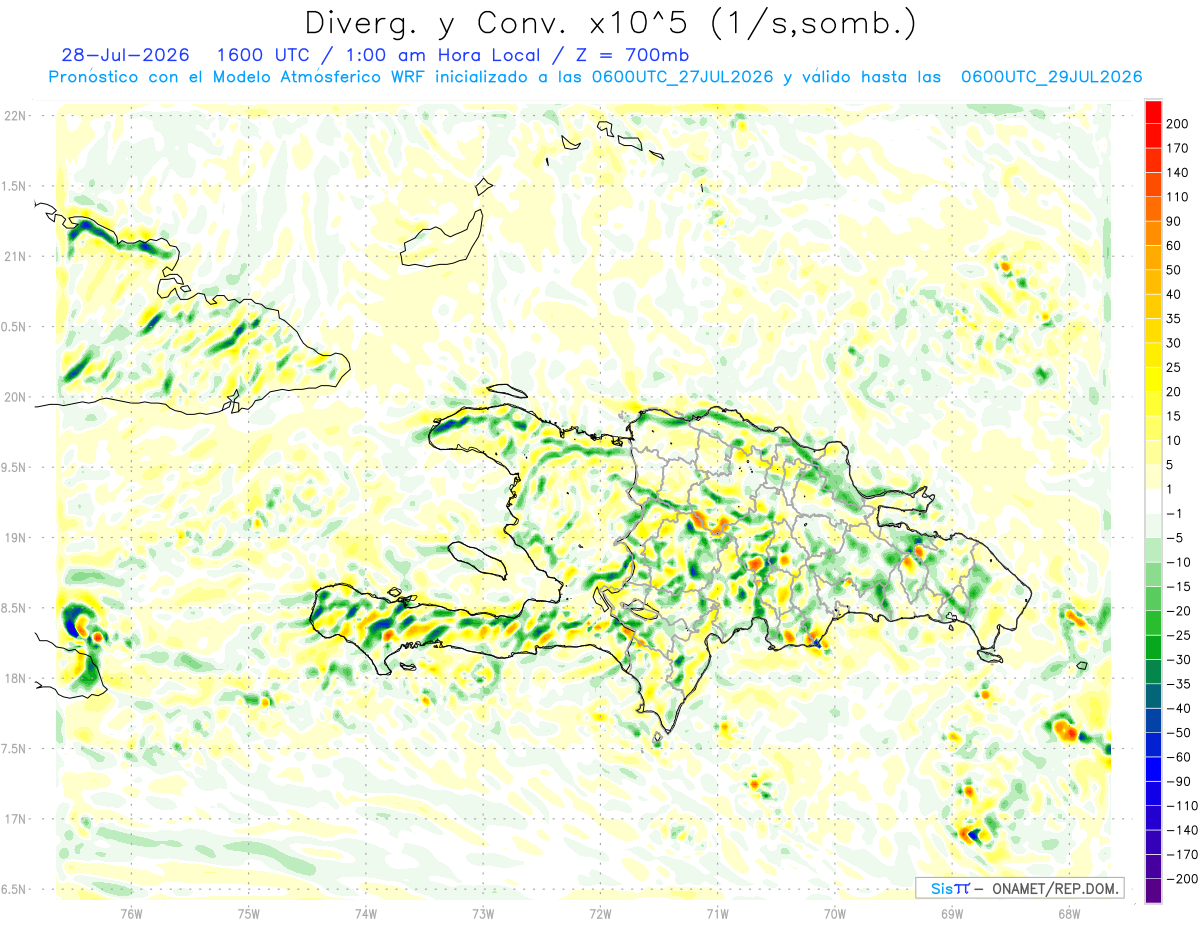Click the positive "140" color scale value

(x=1177, y=173)
